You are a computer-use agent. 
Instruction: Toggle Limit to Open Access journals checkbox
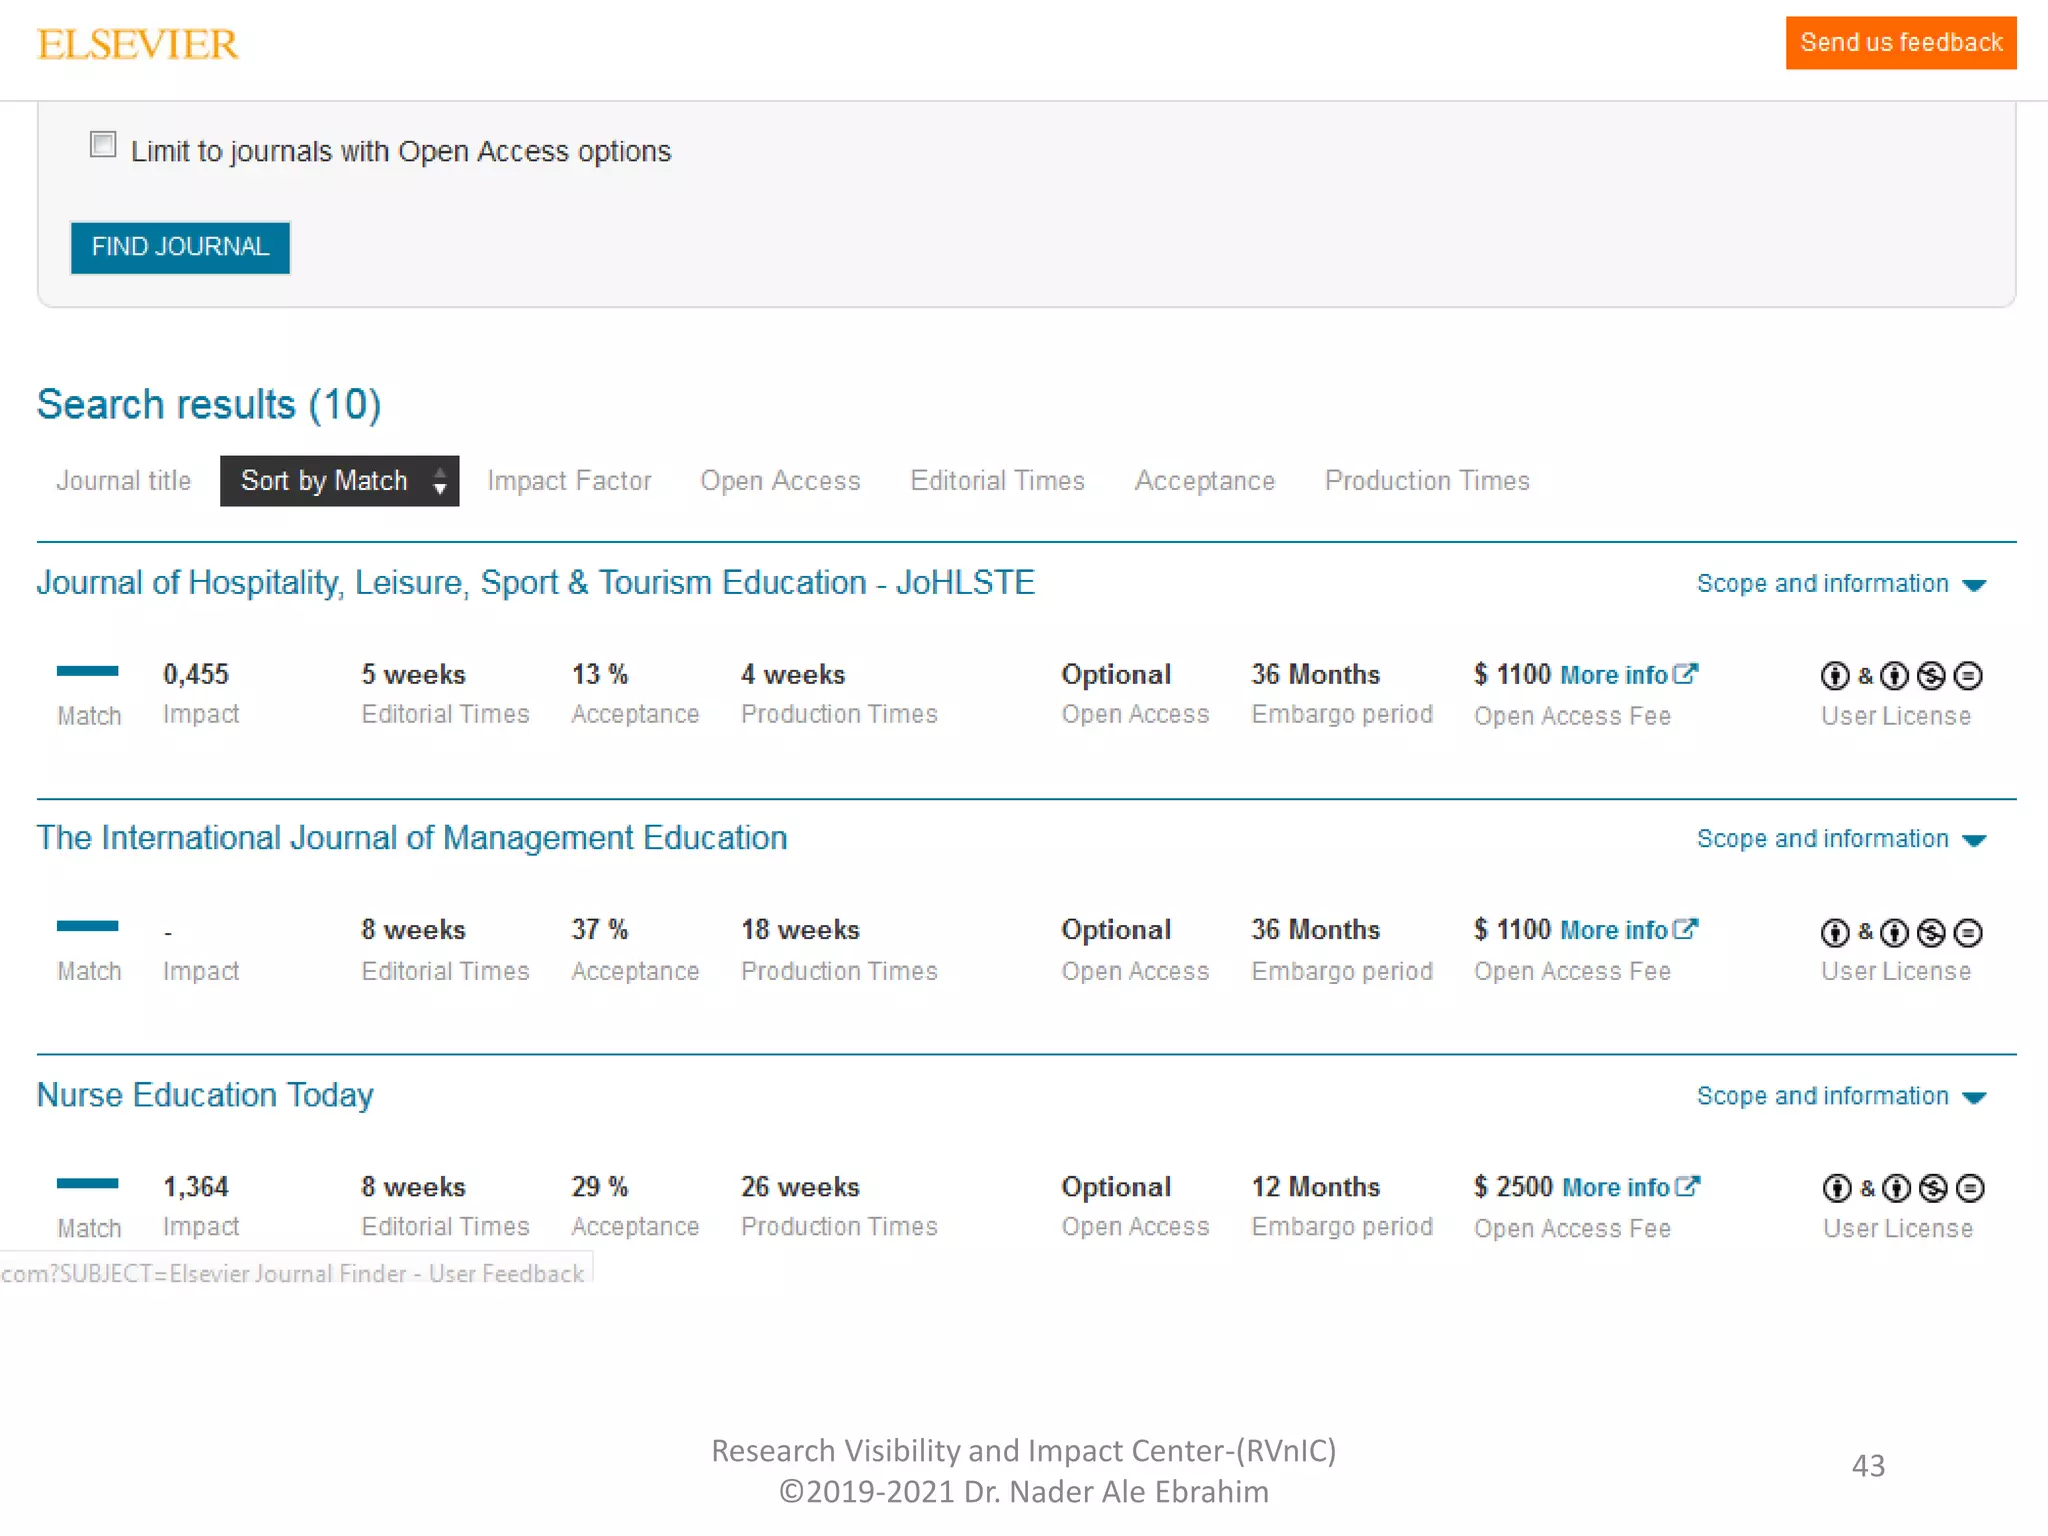click(103, 145)
